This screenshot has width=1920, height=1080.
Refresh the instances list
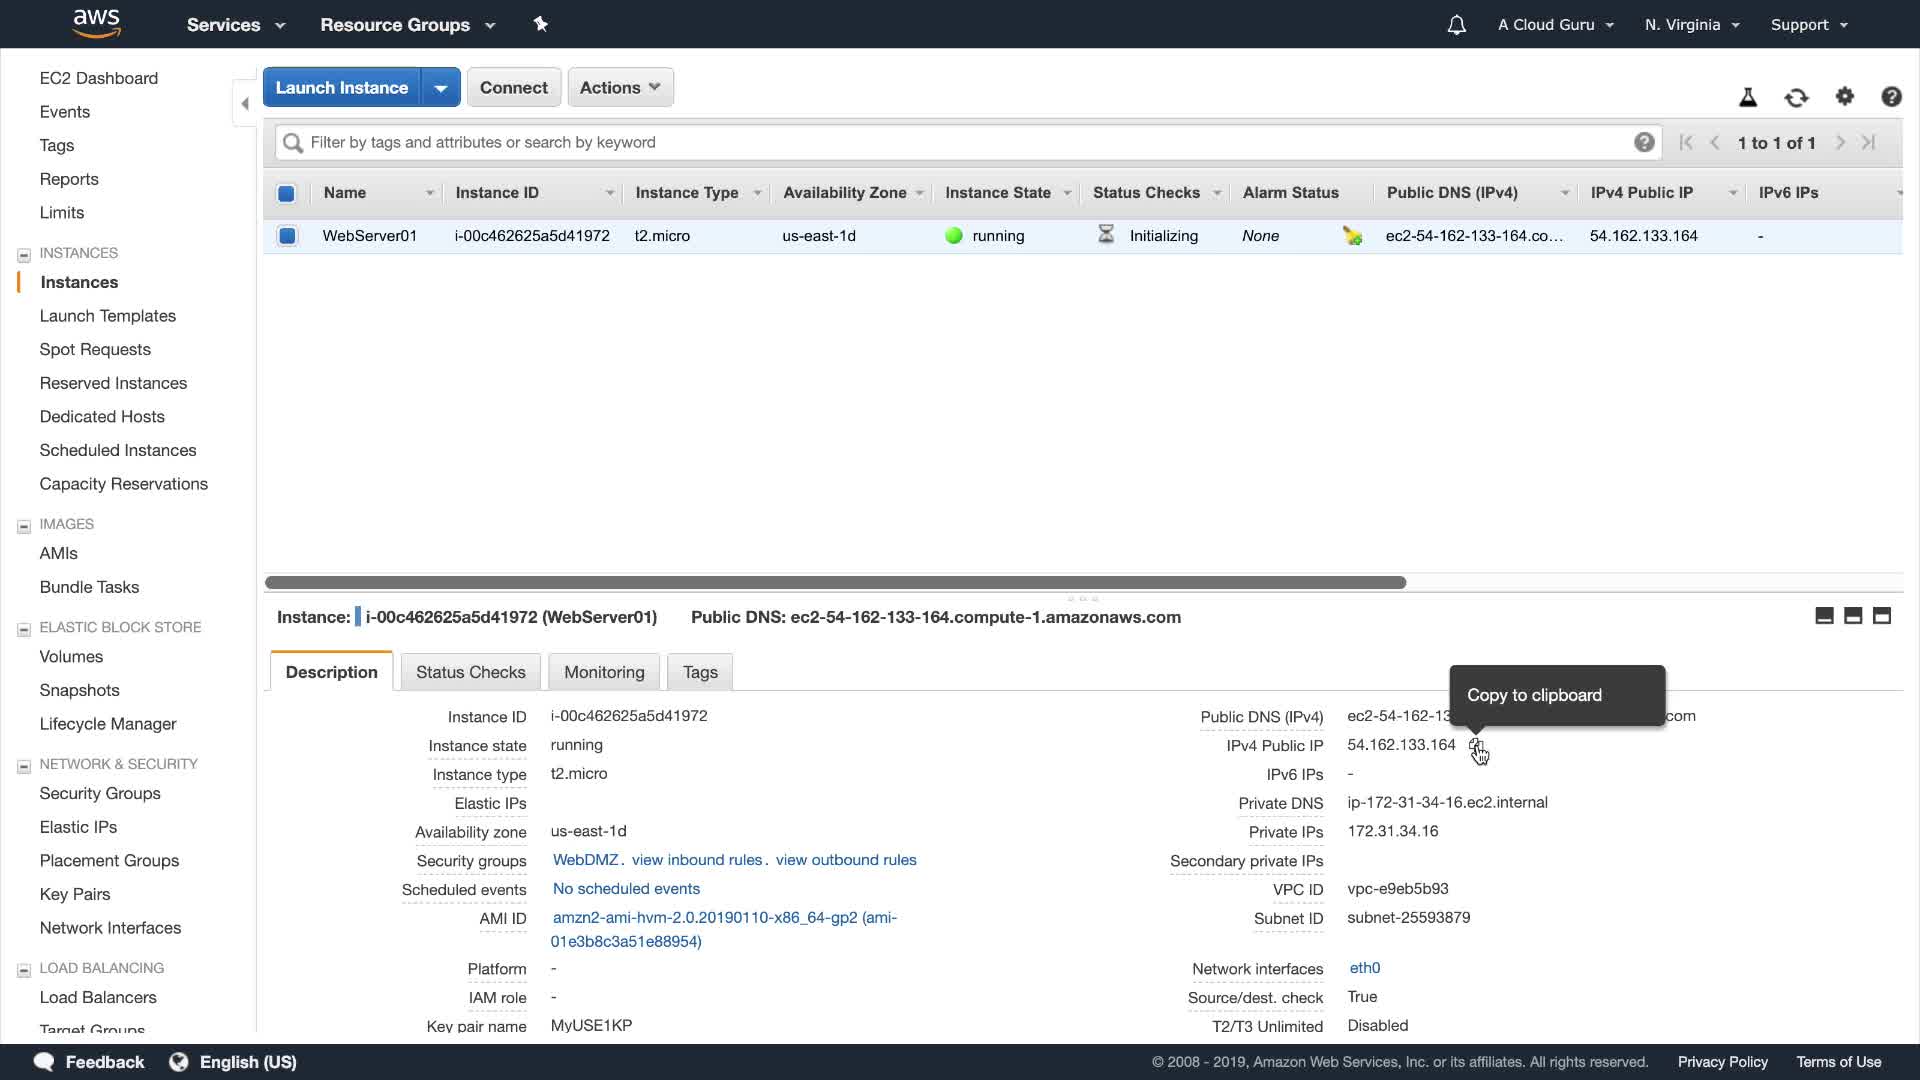[1796, 97]
